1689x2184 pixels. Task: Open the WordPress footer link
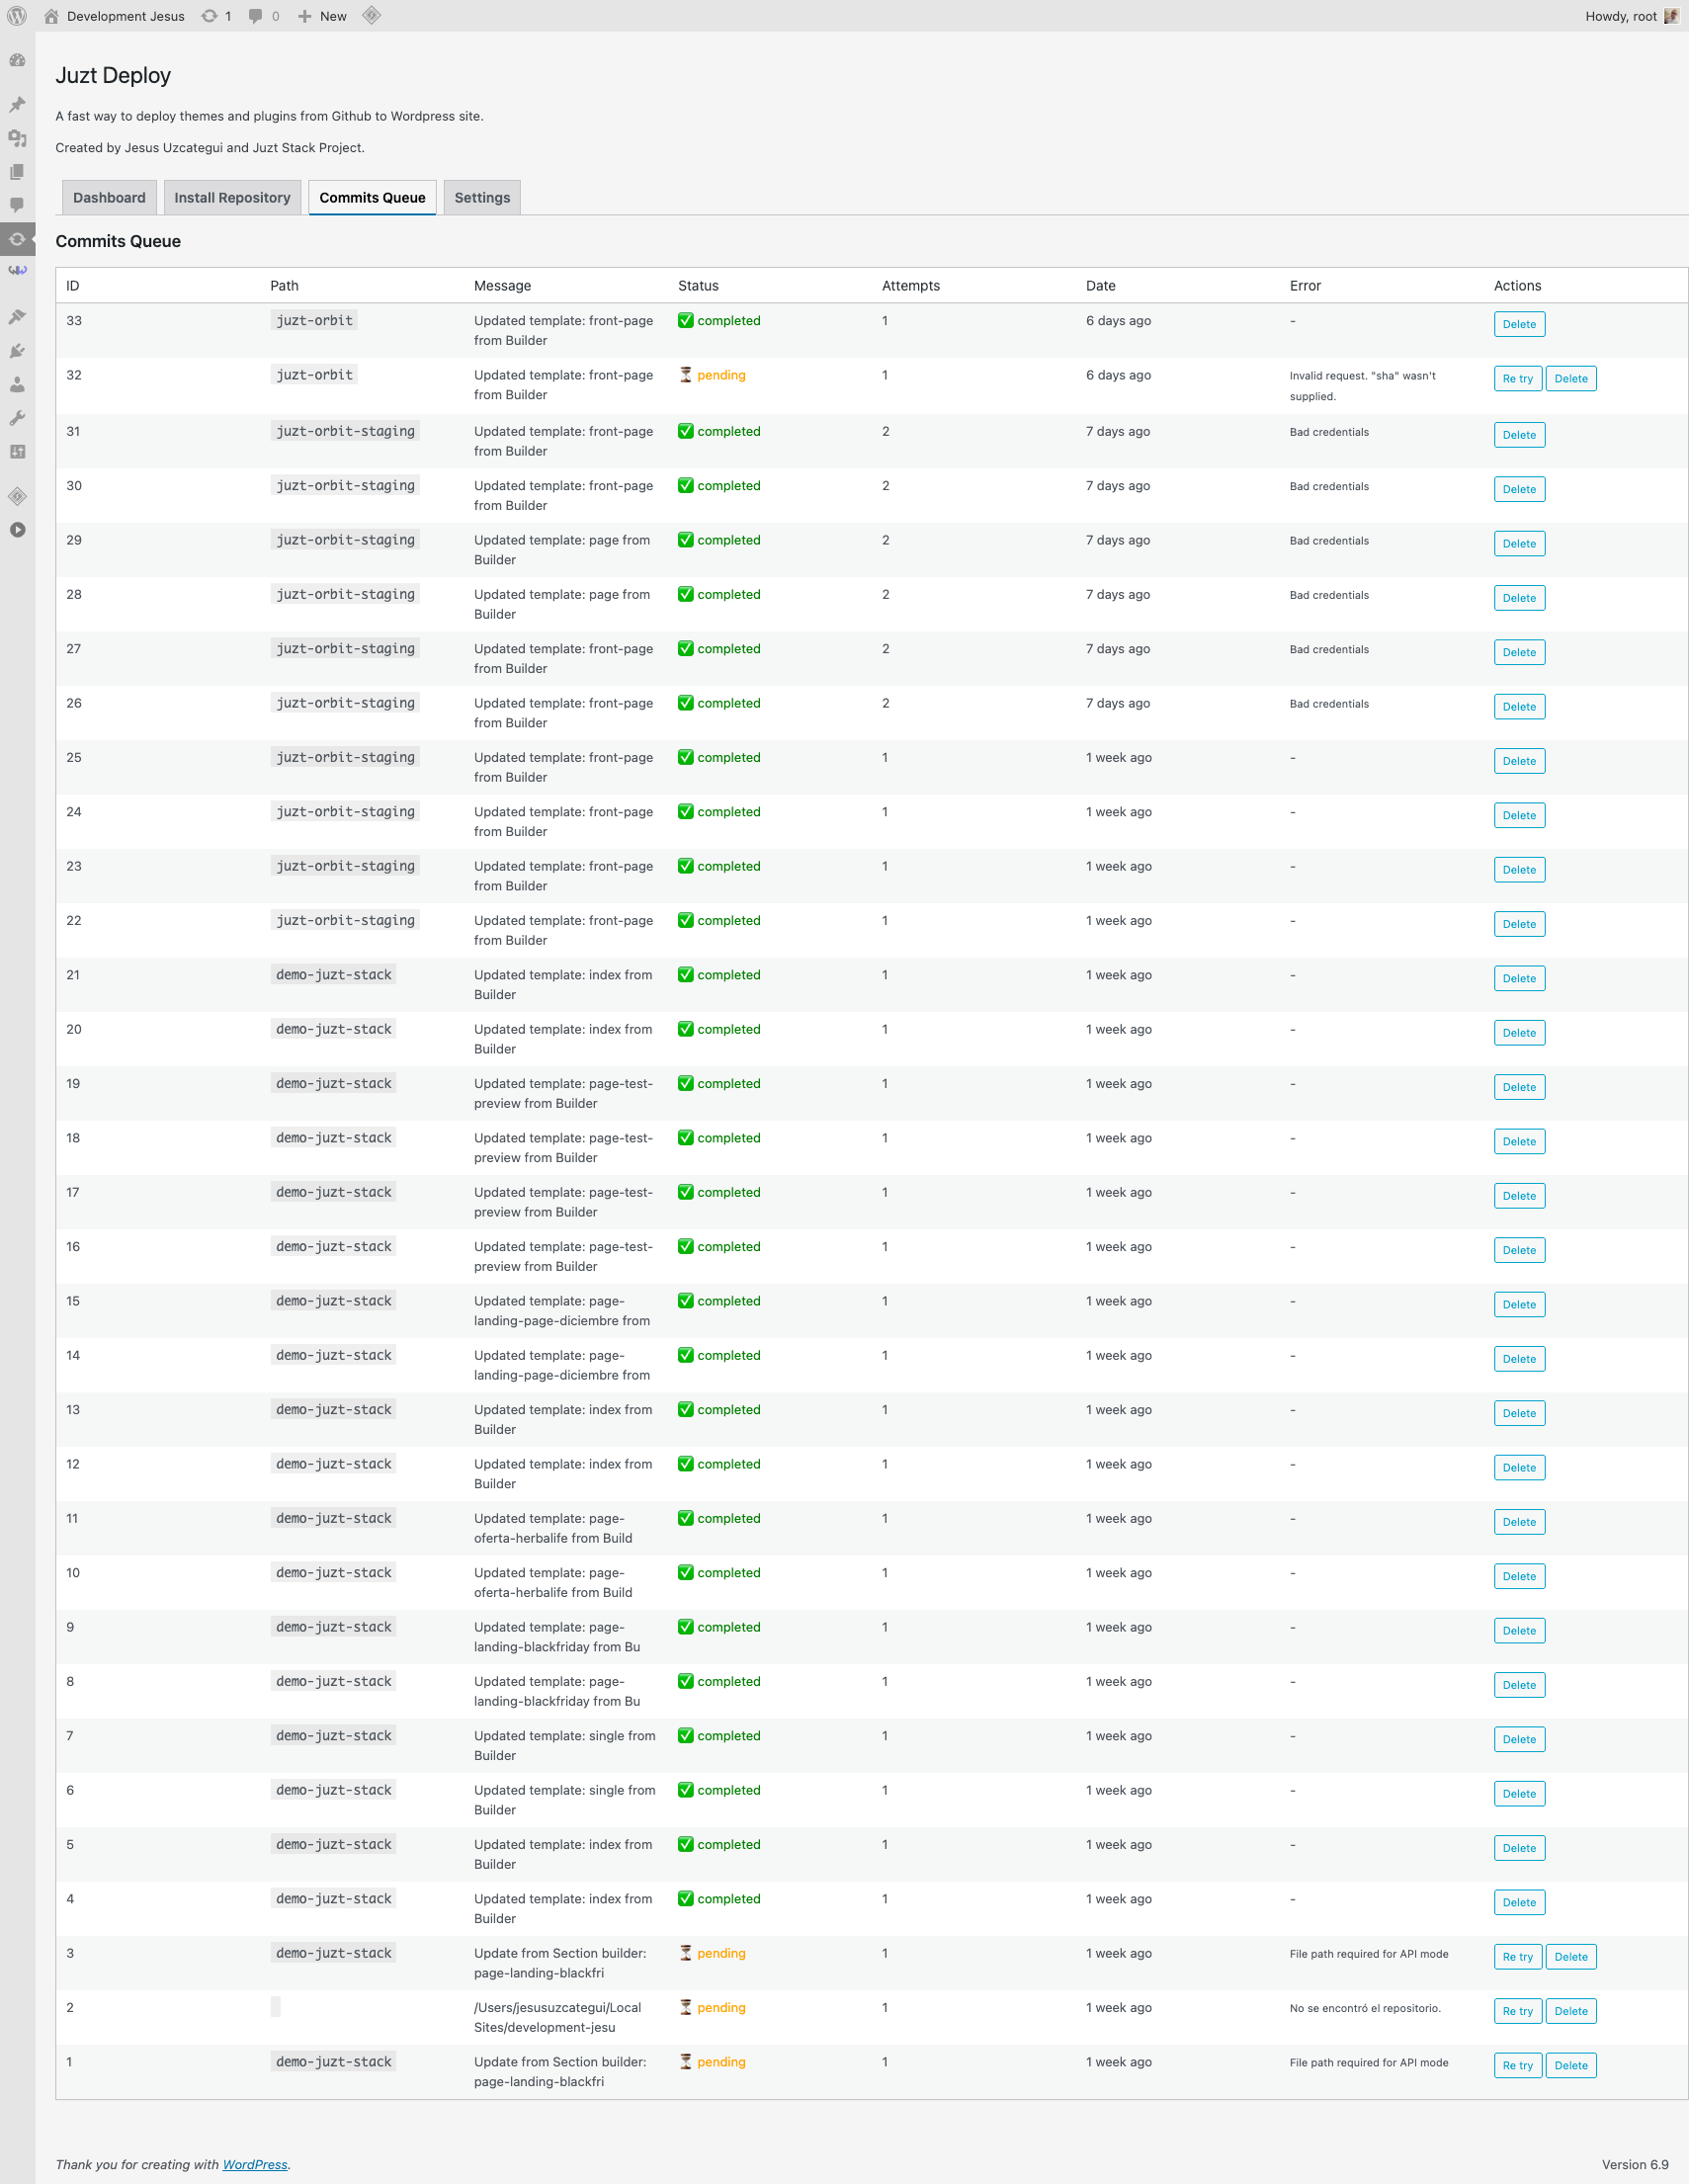pos(255,2164)
